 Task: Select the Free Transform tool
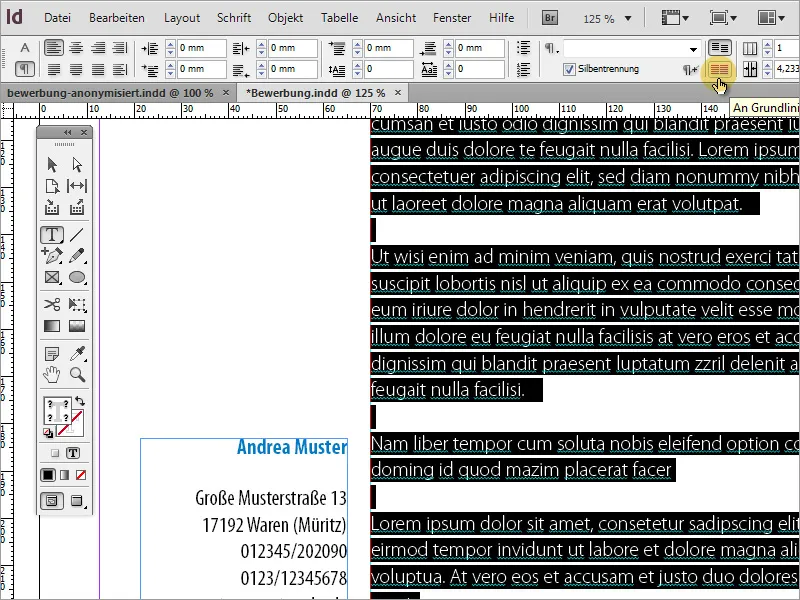pos(77,305)
